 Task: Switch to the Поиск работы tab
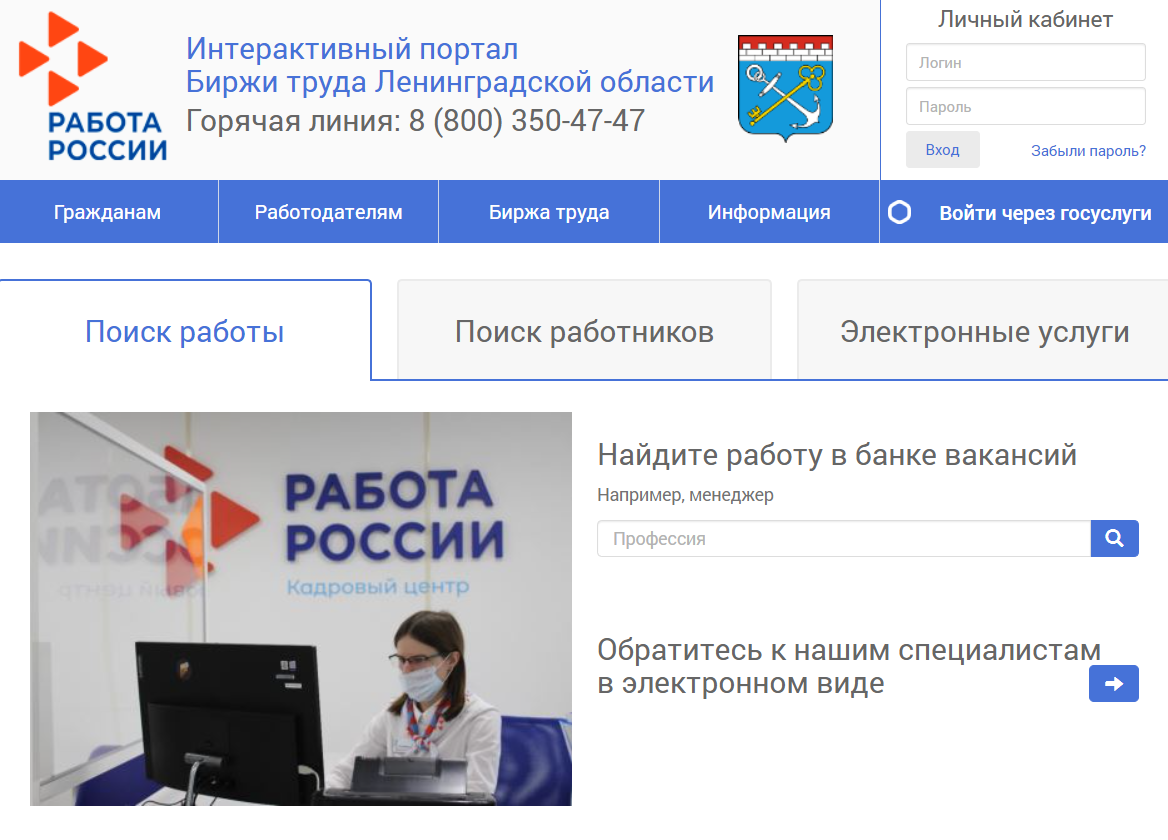tap(185, 331)
